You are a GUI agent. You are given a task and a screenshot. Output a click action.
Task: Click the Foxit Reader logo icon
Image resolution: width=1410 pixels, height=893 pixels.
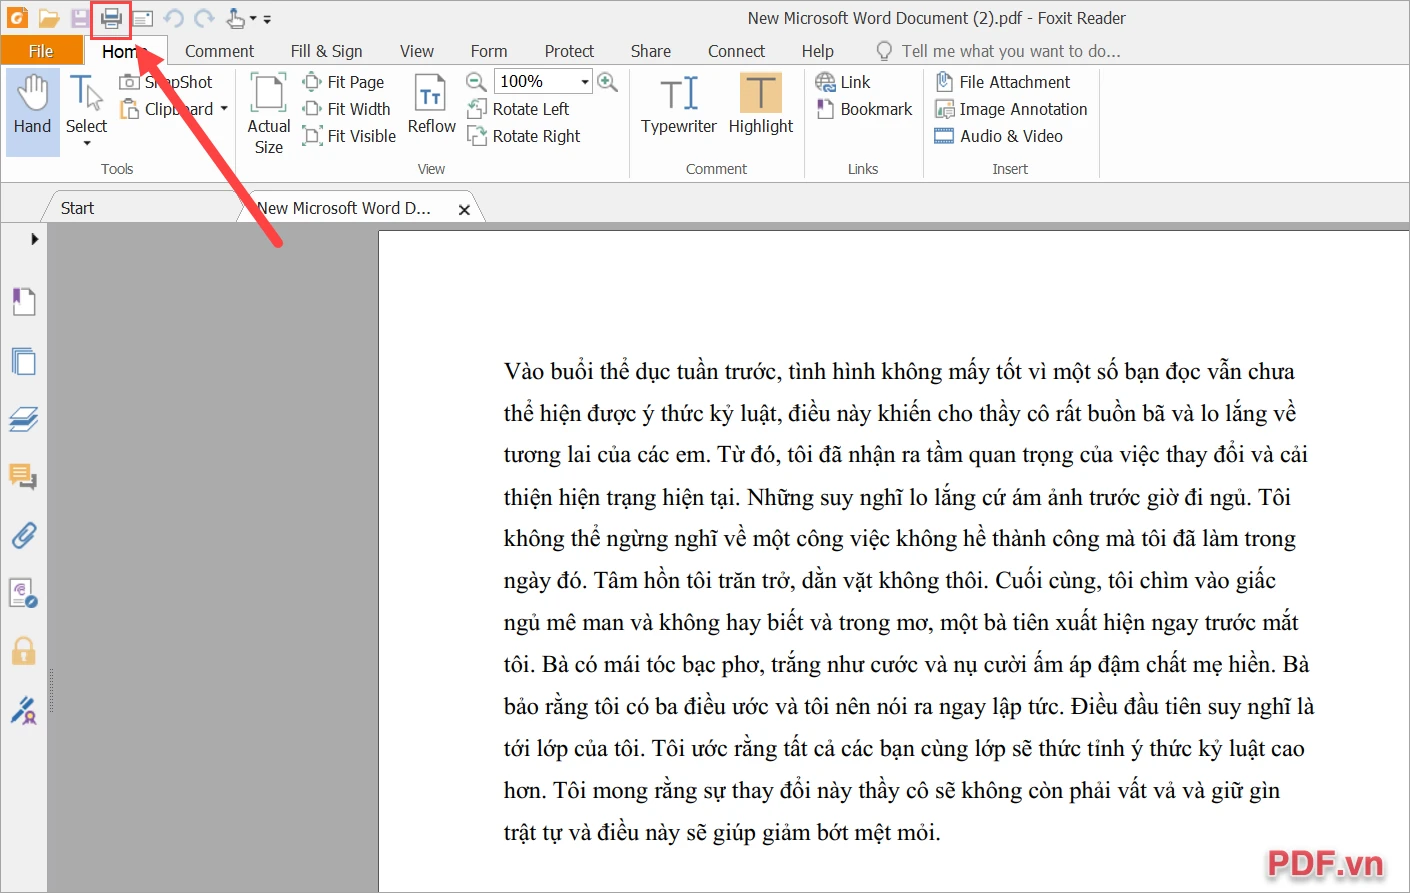(18, 18)
